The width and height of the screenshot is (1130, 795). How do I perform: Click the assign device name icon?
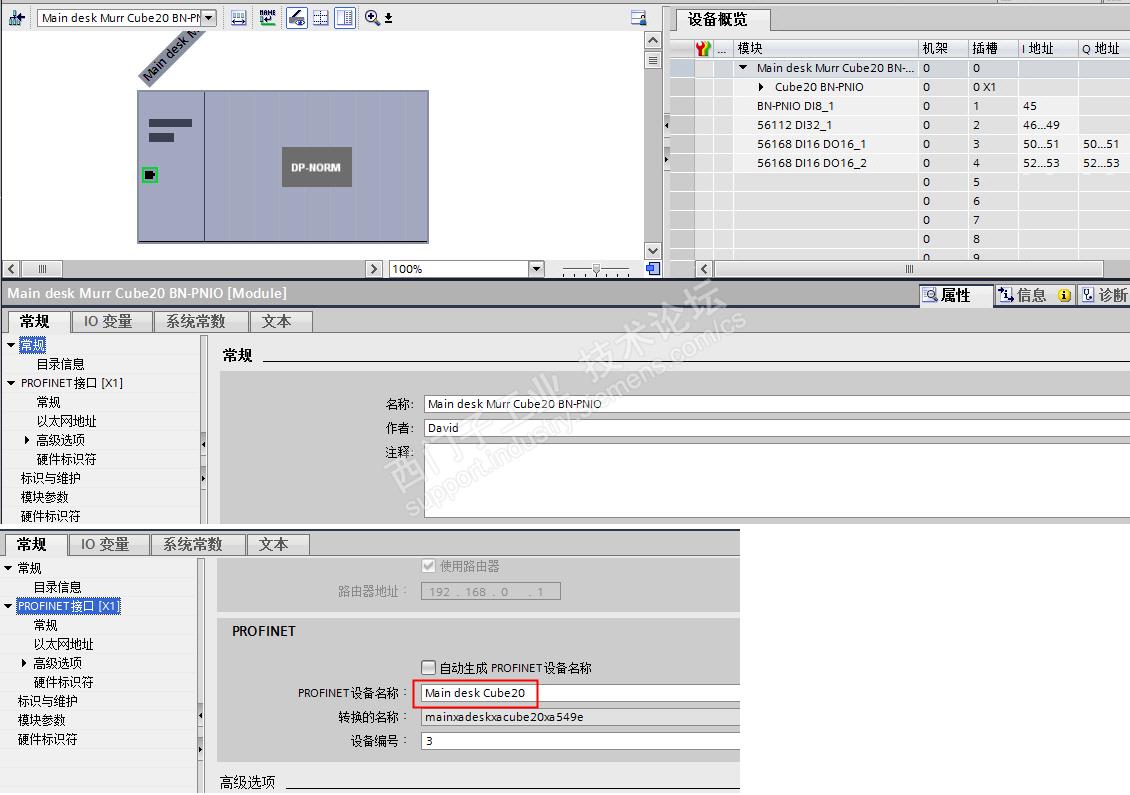(x=267, y=18)
